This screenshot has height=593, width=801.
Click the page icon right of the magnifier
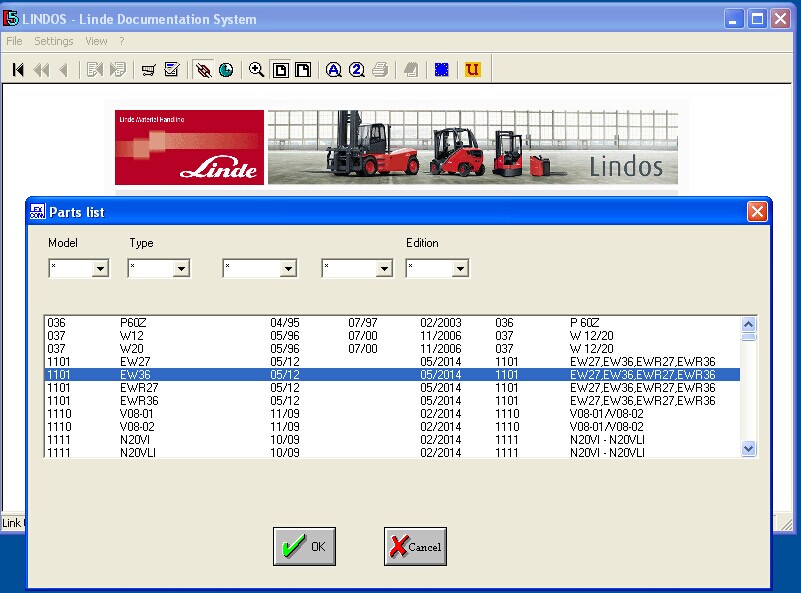pyautogui.click(x=280, y=69)
